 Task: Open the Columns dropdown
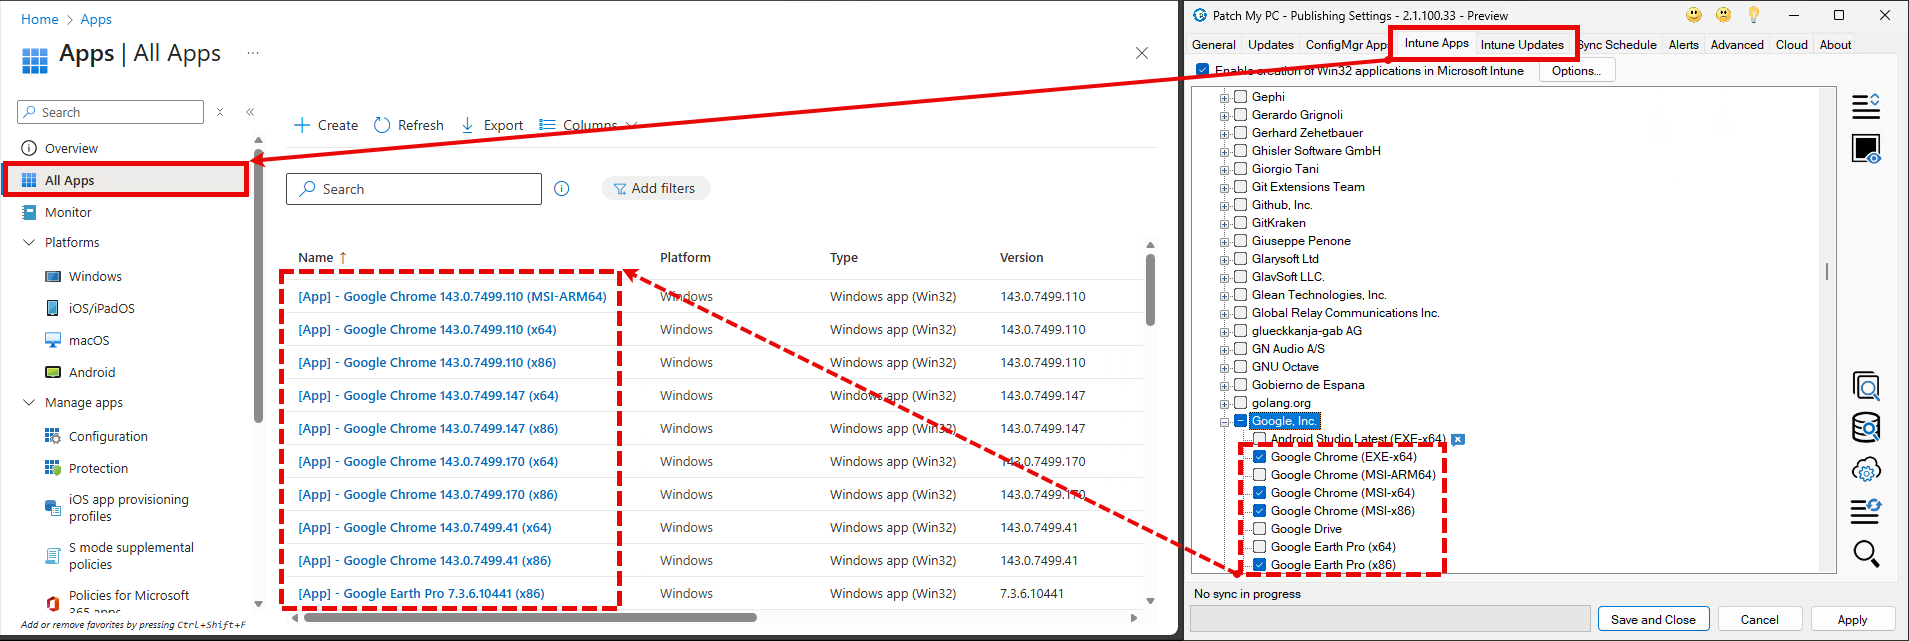coord(588,125)
